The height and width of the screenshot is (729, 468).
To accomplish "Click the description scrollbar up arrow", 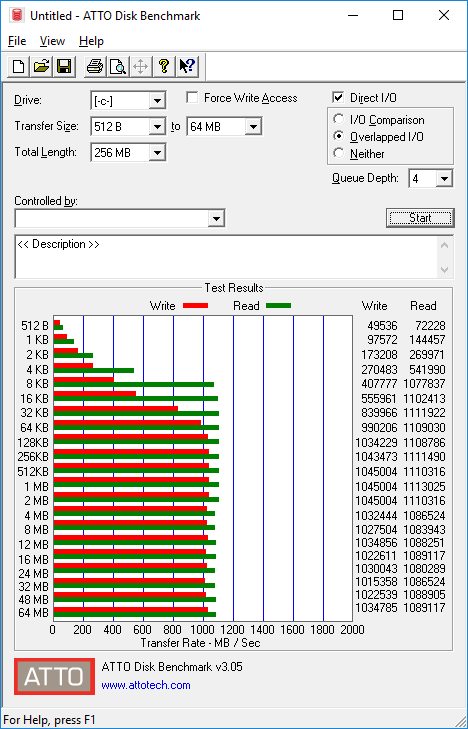I will point(444,245).
